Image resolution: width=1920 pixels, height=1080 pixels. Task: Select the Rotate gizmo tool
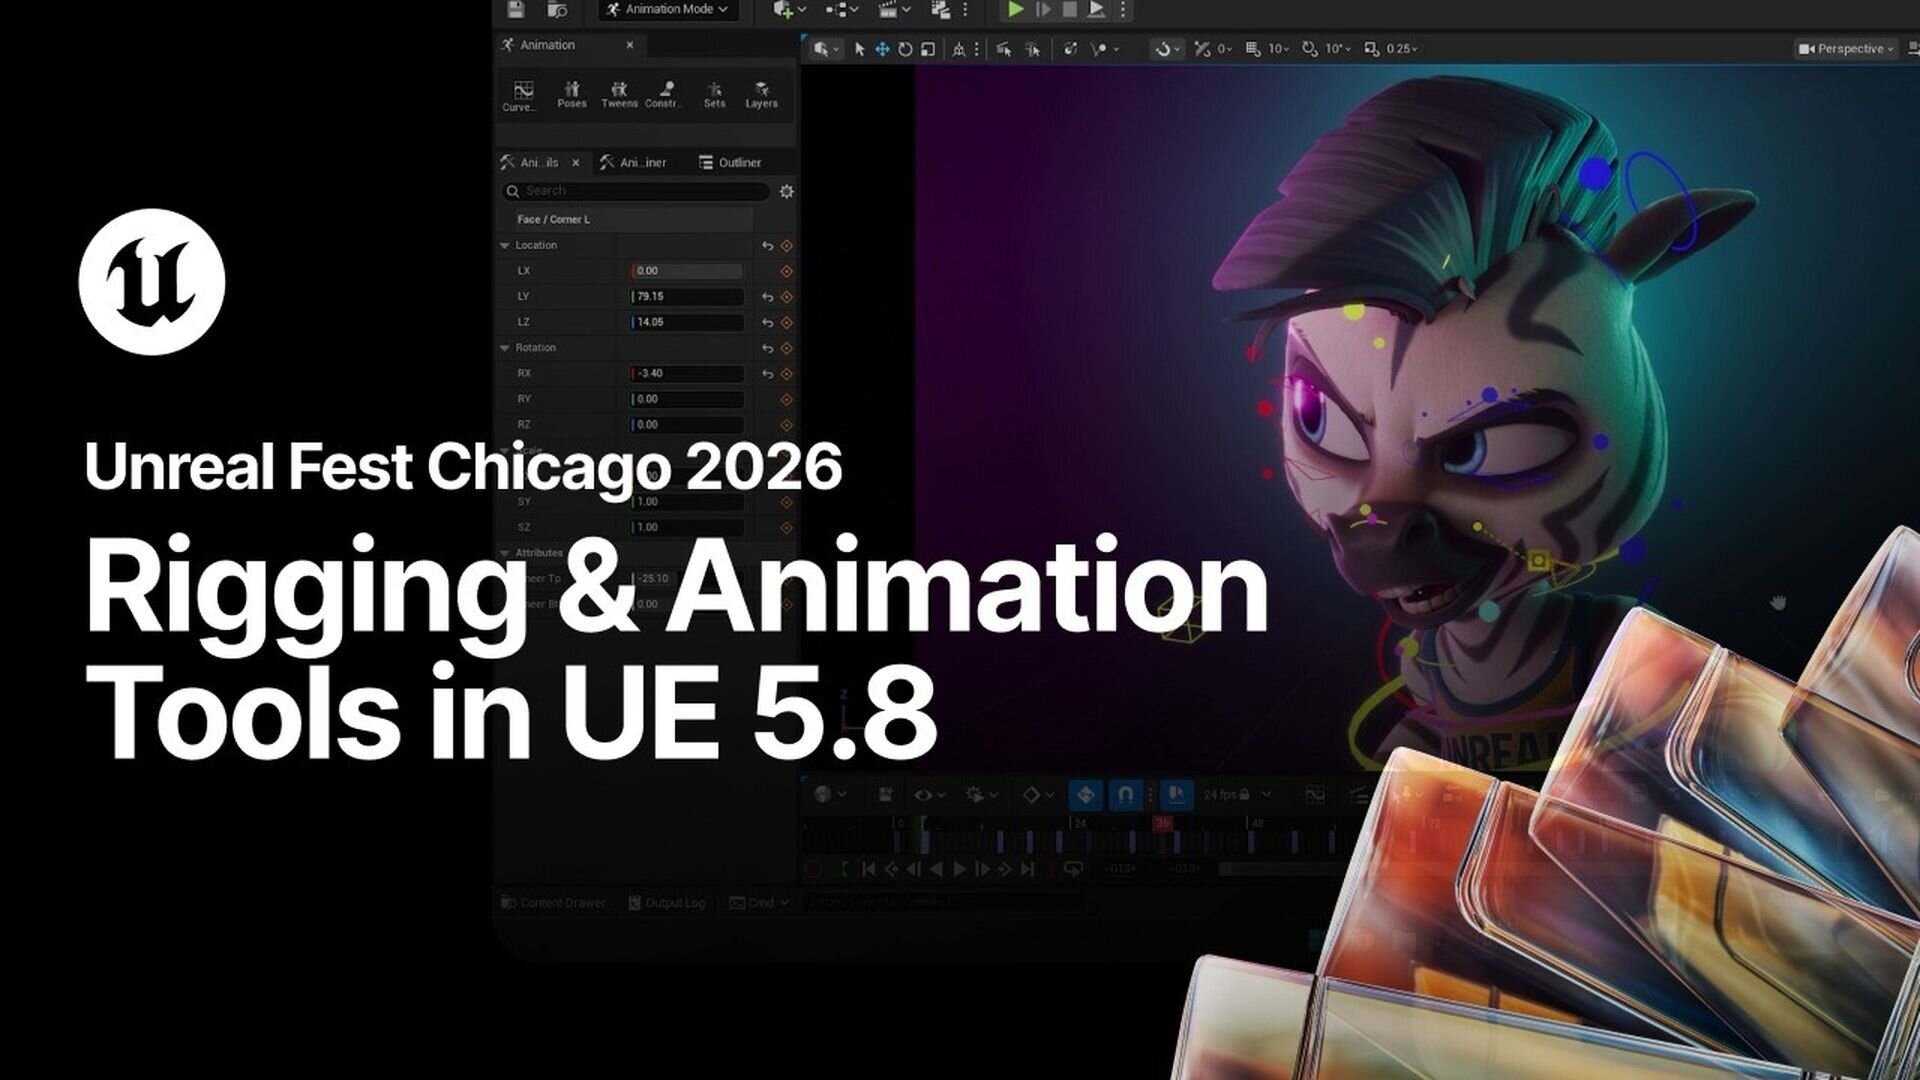[905, 49]
